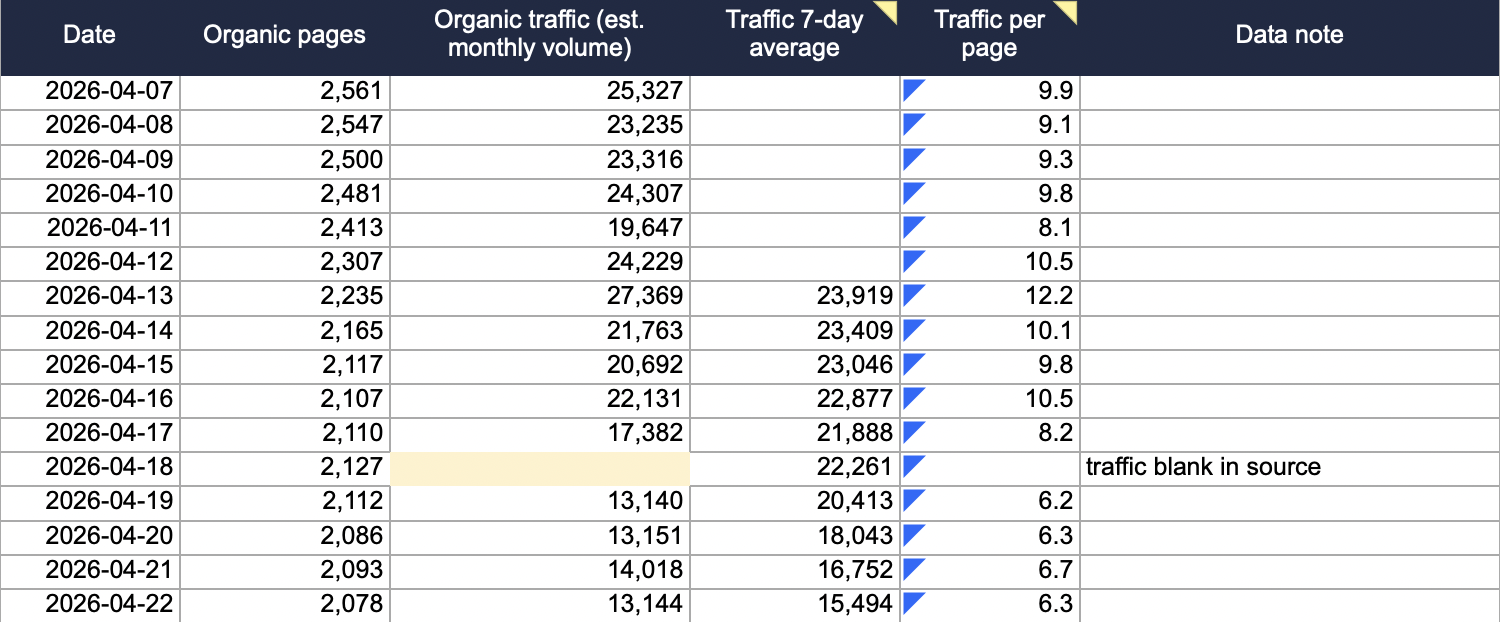Screen dimensions: 1500x622
Task: Select the Data note column header
Action: point(1290,37)
